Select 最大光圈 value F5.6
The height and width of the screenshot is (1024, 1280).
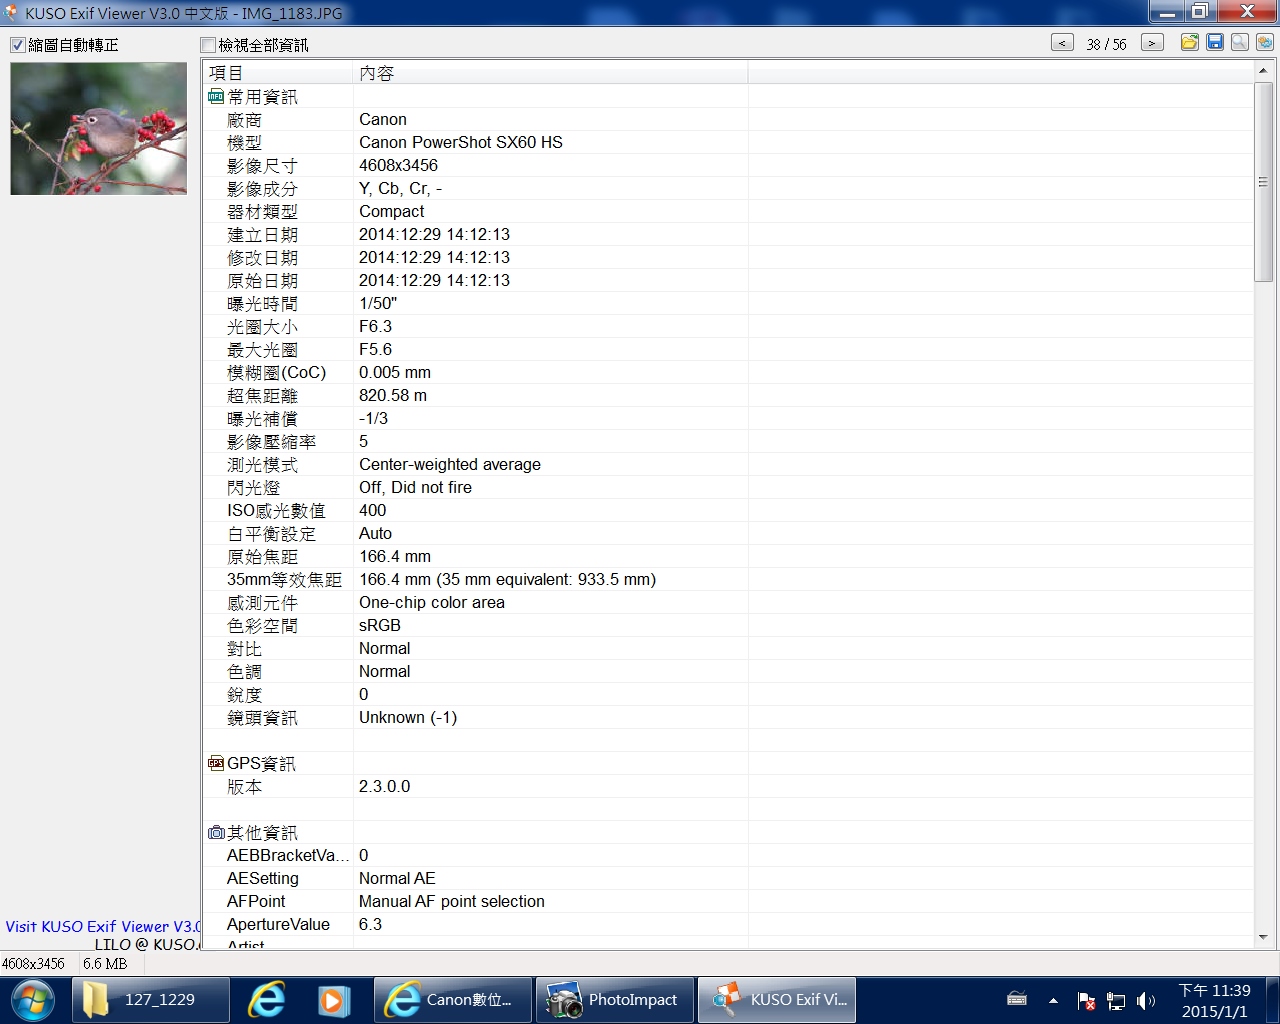tap(375, 349)
